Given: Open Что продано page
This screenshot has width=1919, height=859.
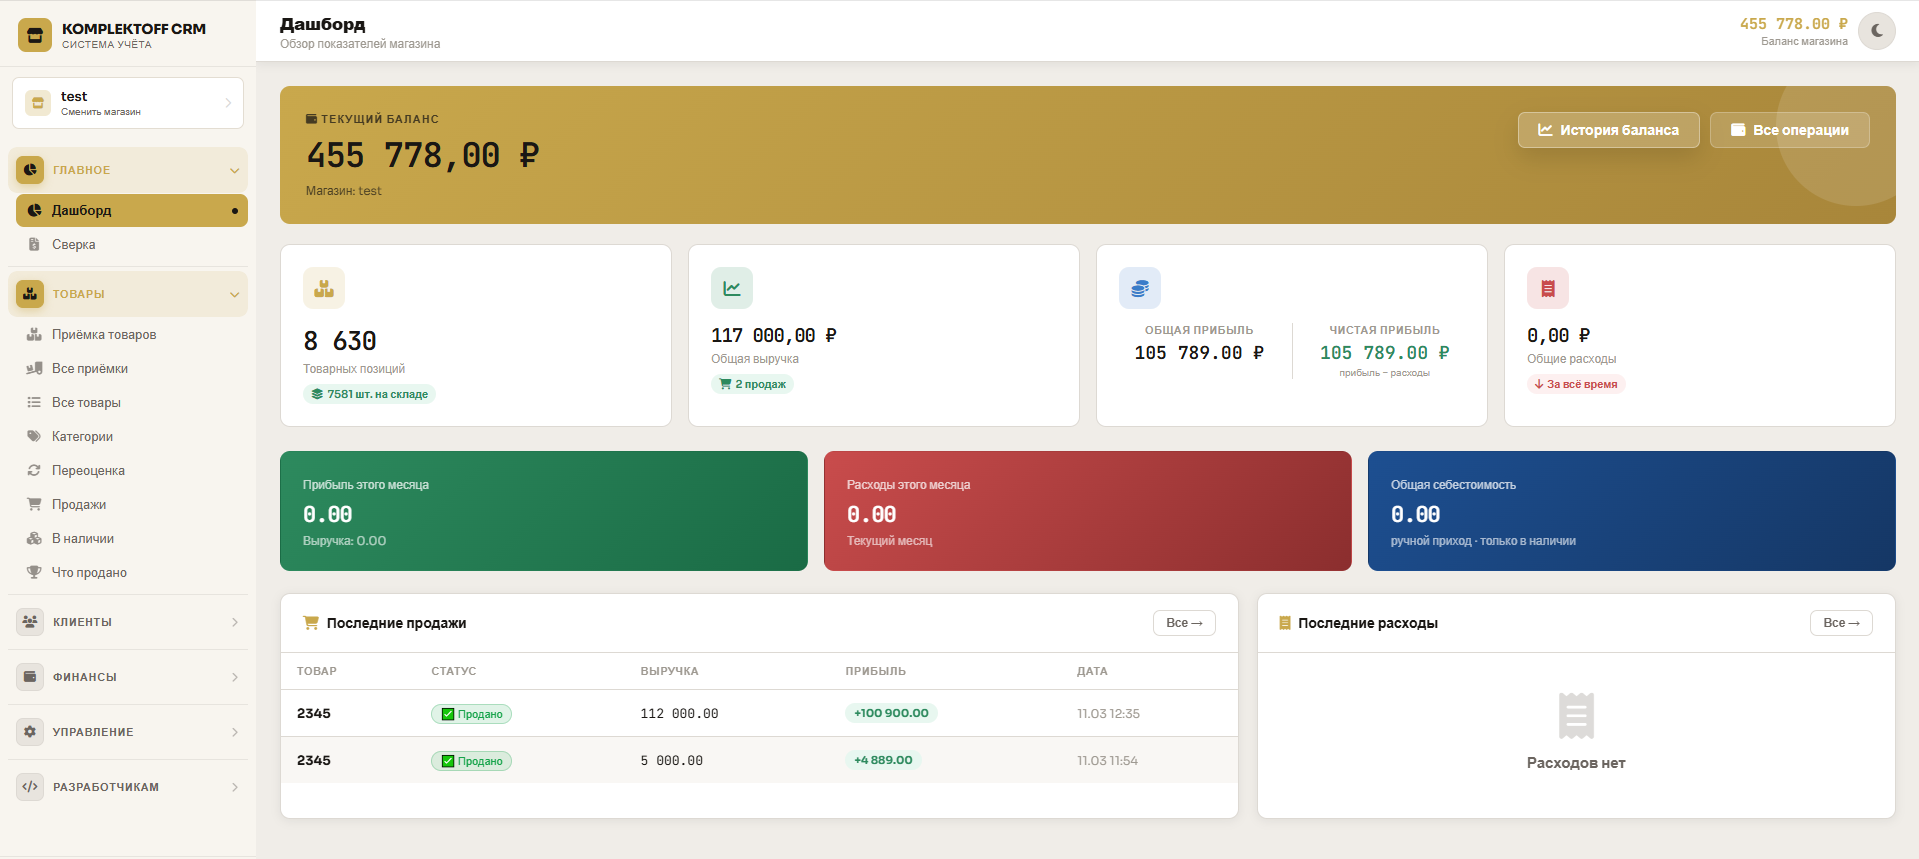Looking at the screenshot, I should (x=132, y=573).
